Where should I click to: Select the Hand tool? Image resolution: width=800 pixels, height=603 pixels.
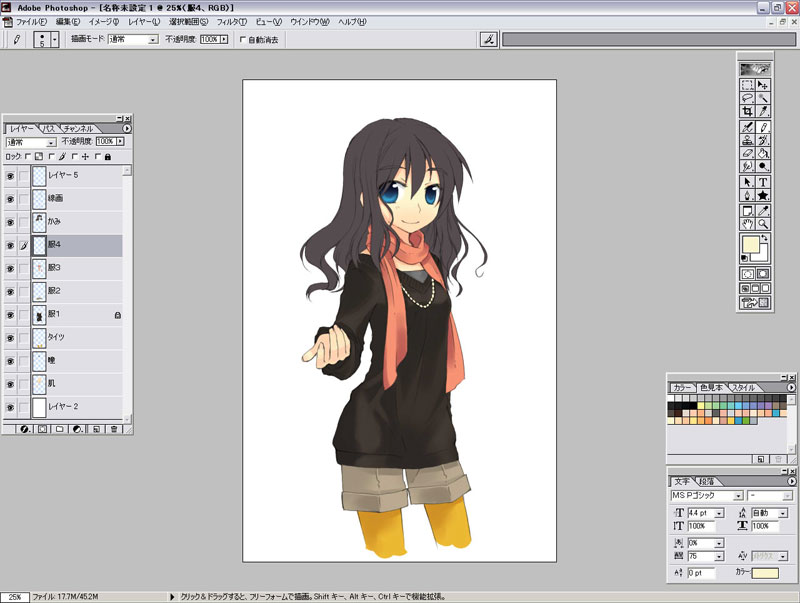click(747, 223)
